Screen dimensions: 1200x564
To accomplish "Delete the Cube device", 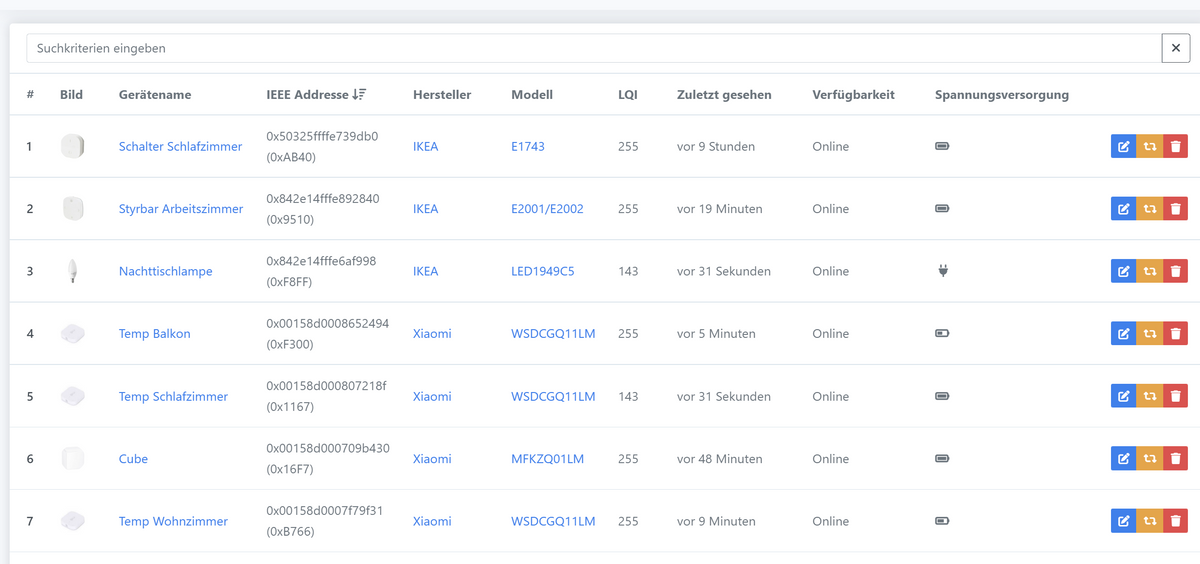I will (x=1175, y=459).
